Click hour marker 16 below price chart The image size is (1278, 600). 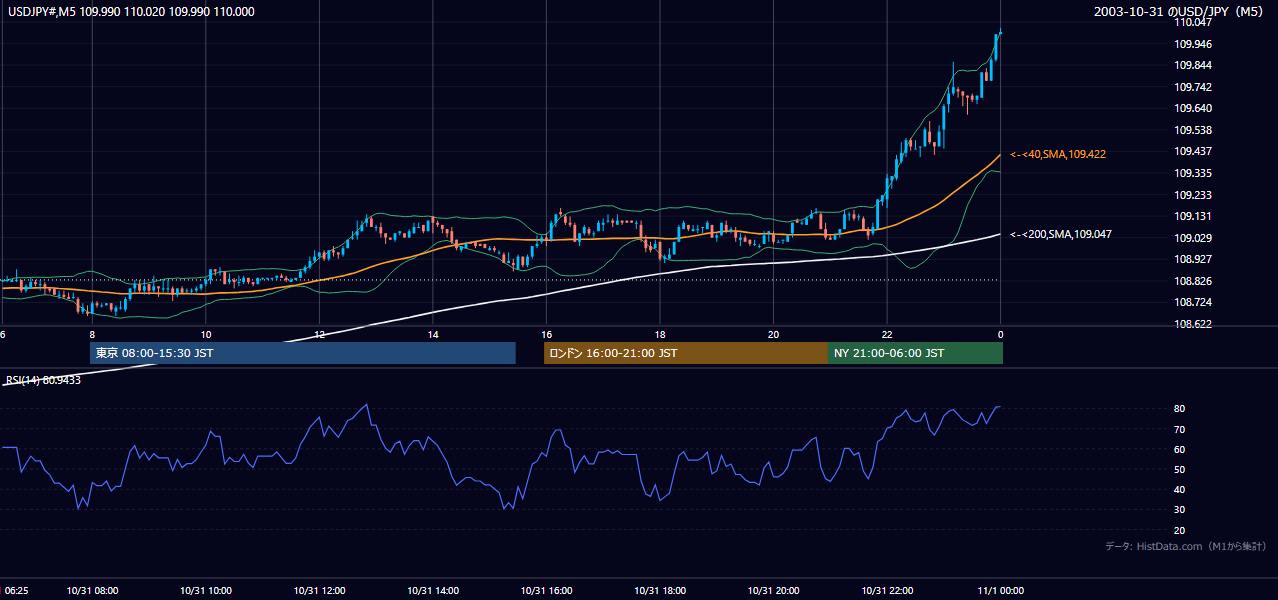click(546, 334)
